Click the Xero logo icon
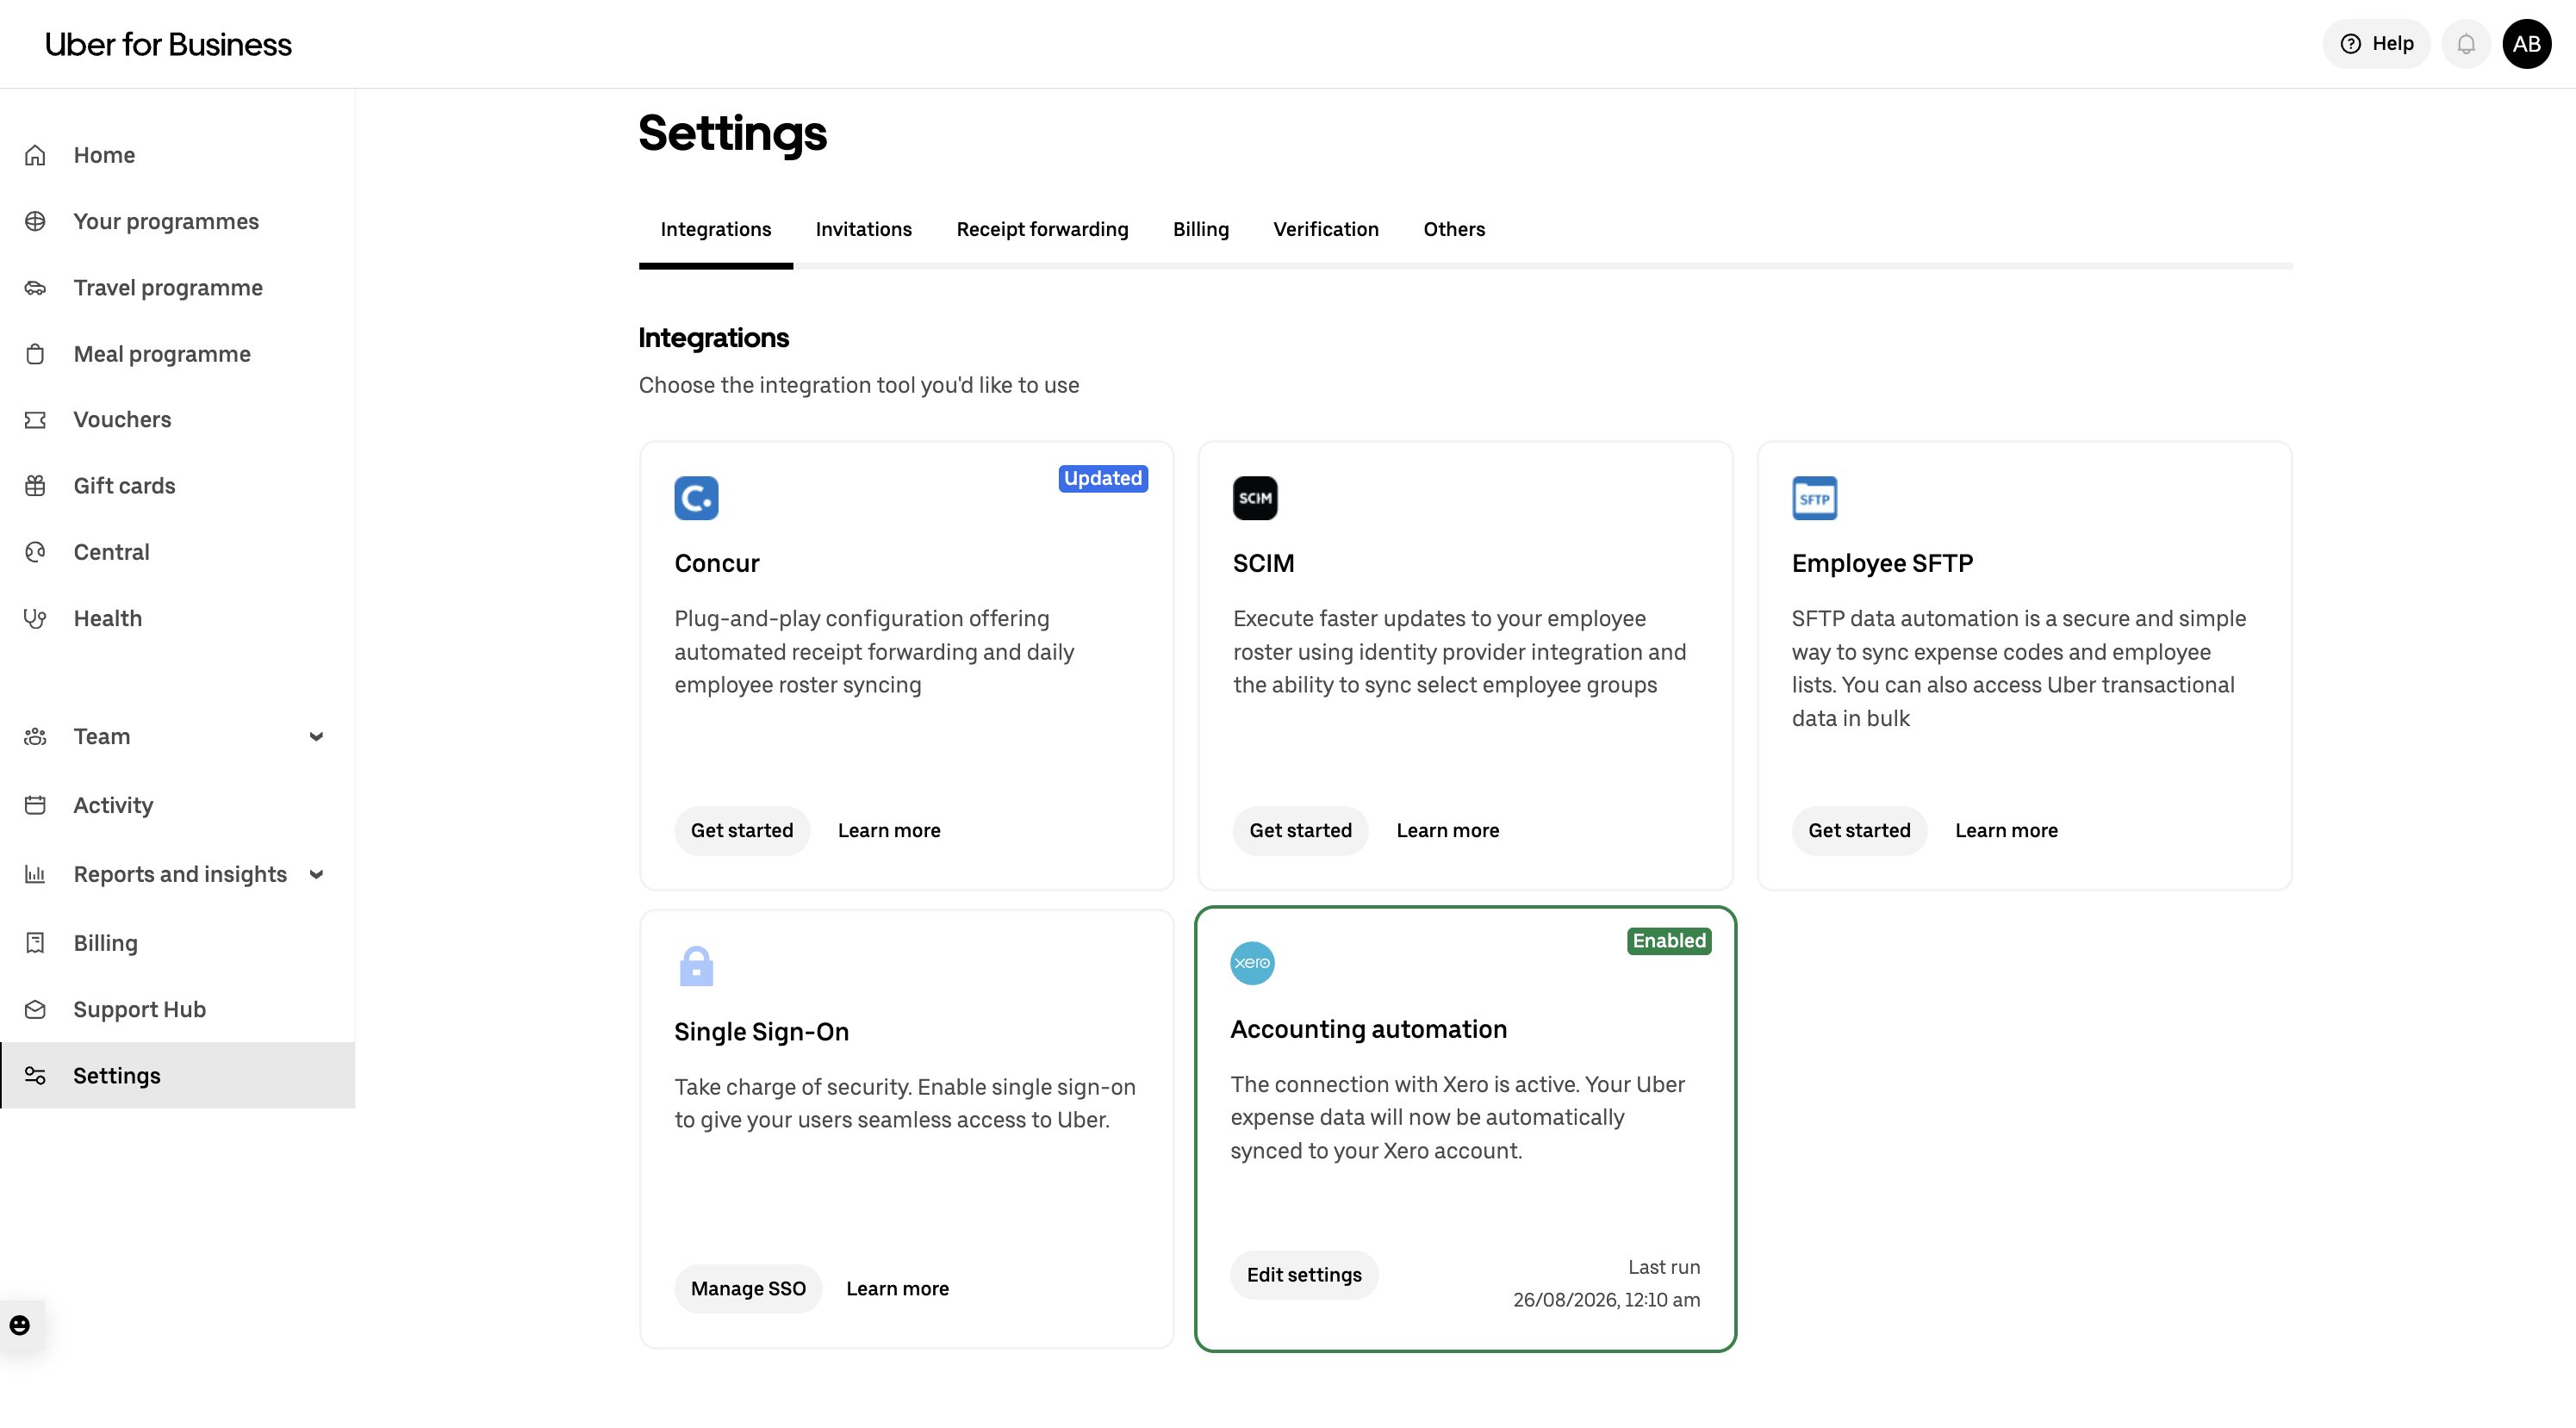Screen dimensions: 2576x1428 [x=1252, y=963]
